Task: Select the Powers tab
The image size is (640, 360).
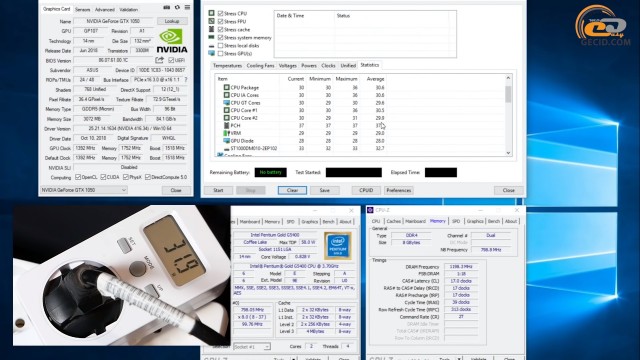Action: tap(309, 65)
